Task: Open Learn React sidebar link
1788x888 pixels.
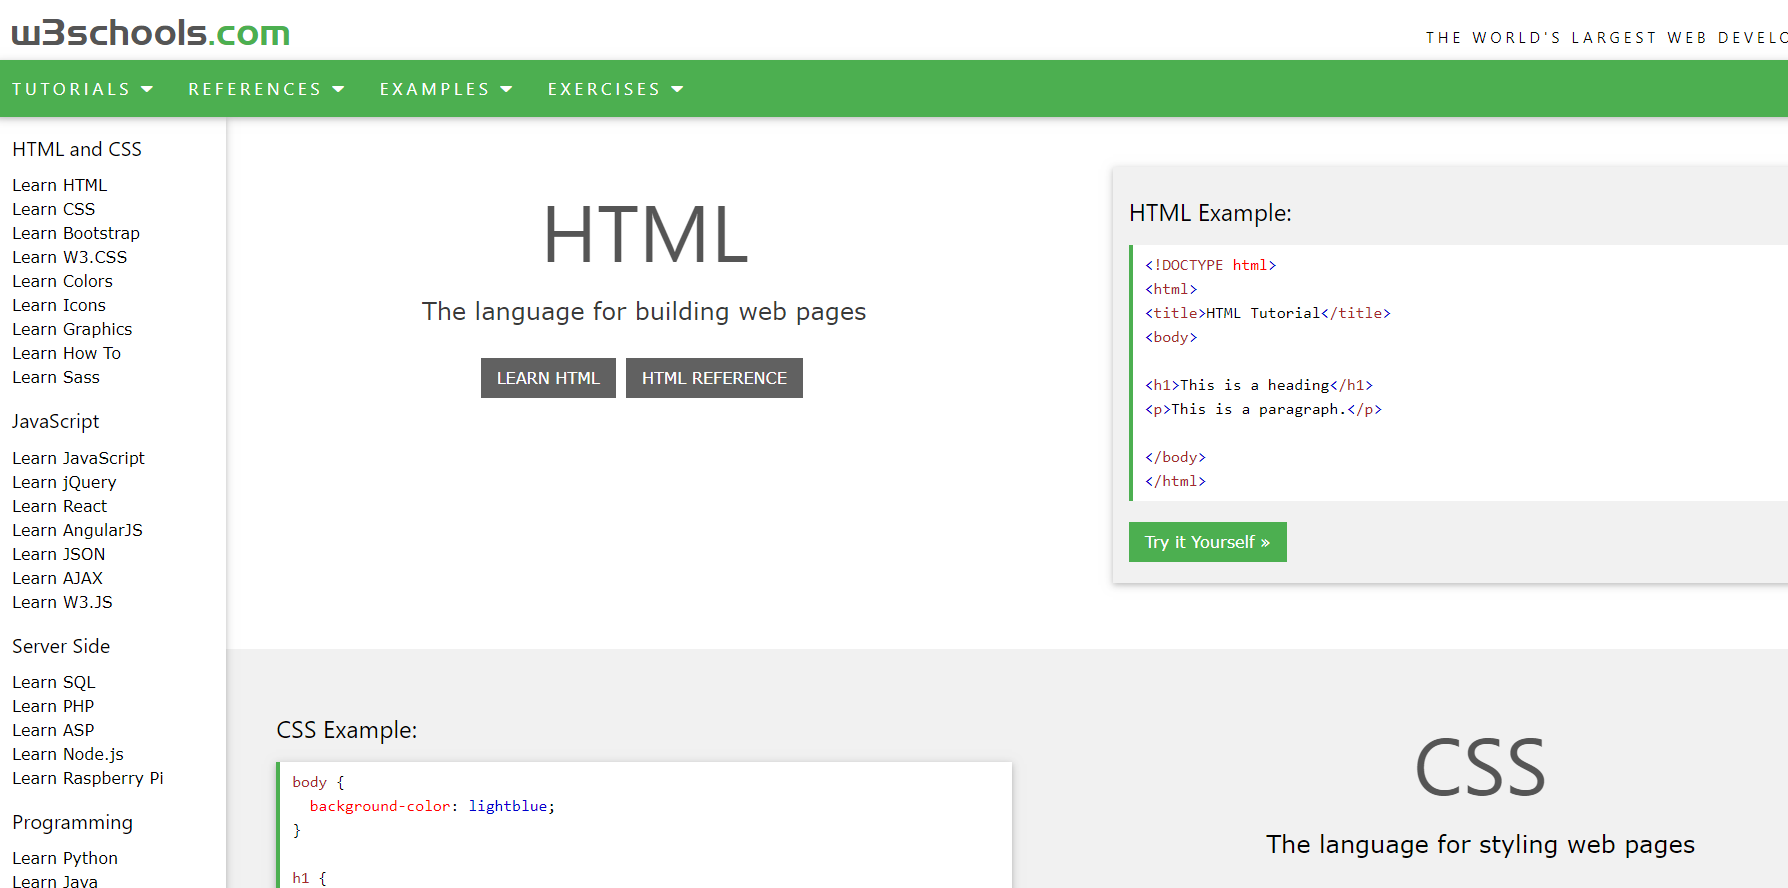Action: coord(59,506)
